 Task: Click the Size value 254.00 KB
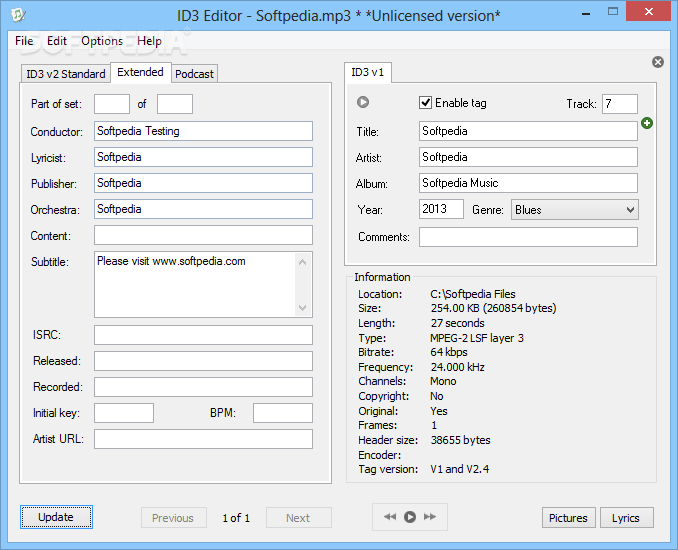[x=493, y=308]
